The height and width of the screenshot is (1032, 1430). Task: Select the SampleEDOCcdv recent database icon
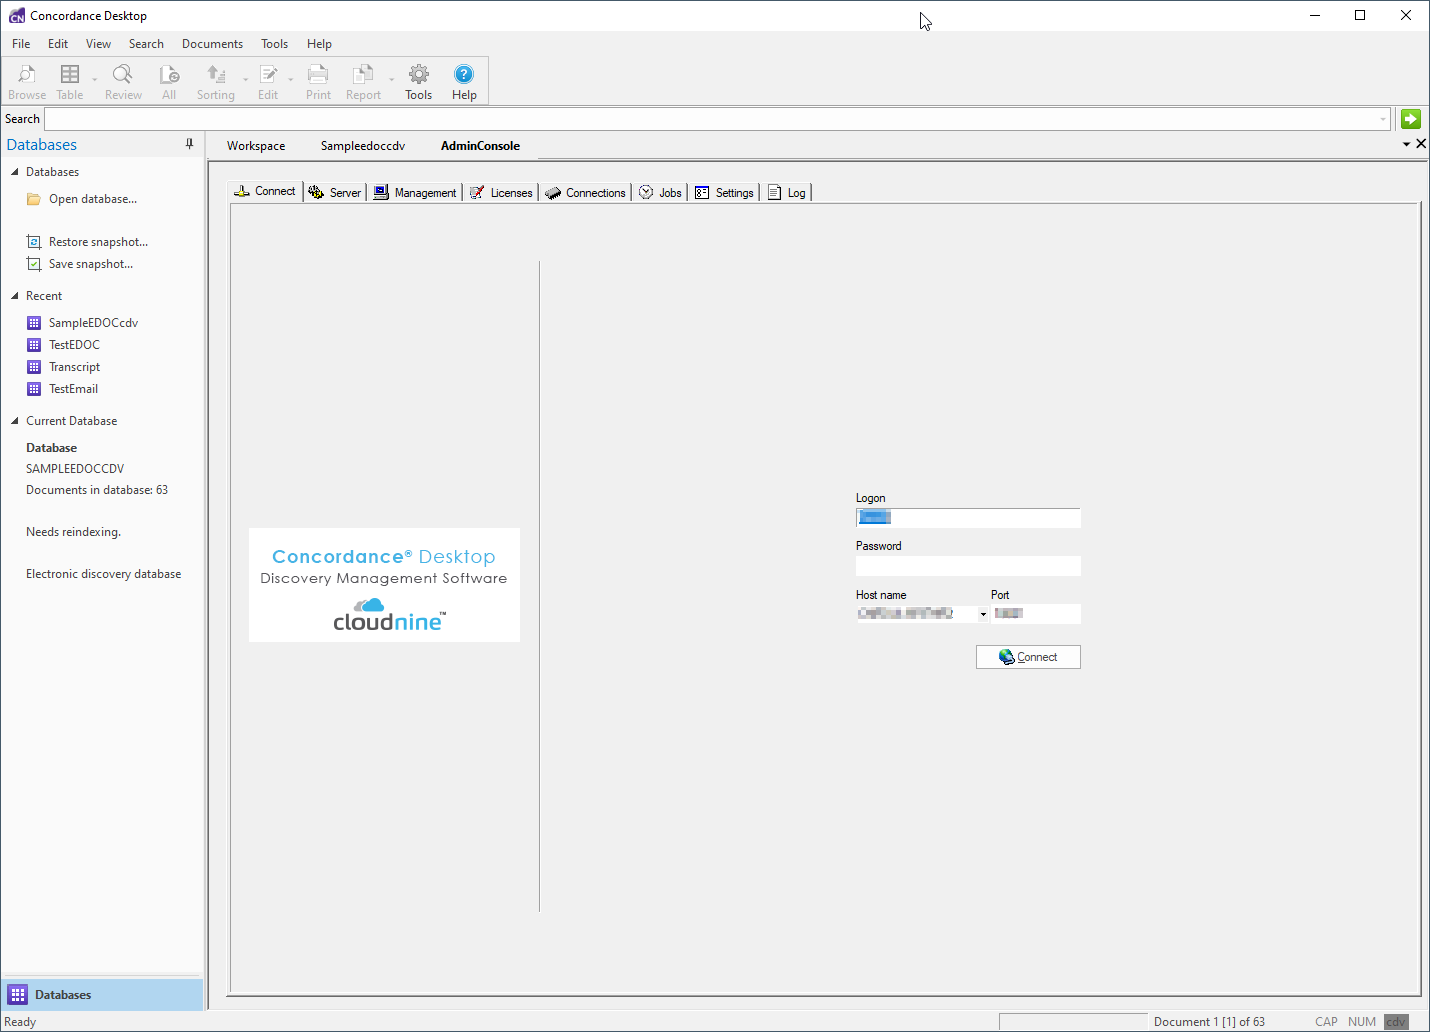click(x=34, y=323)
